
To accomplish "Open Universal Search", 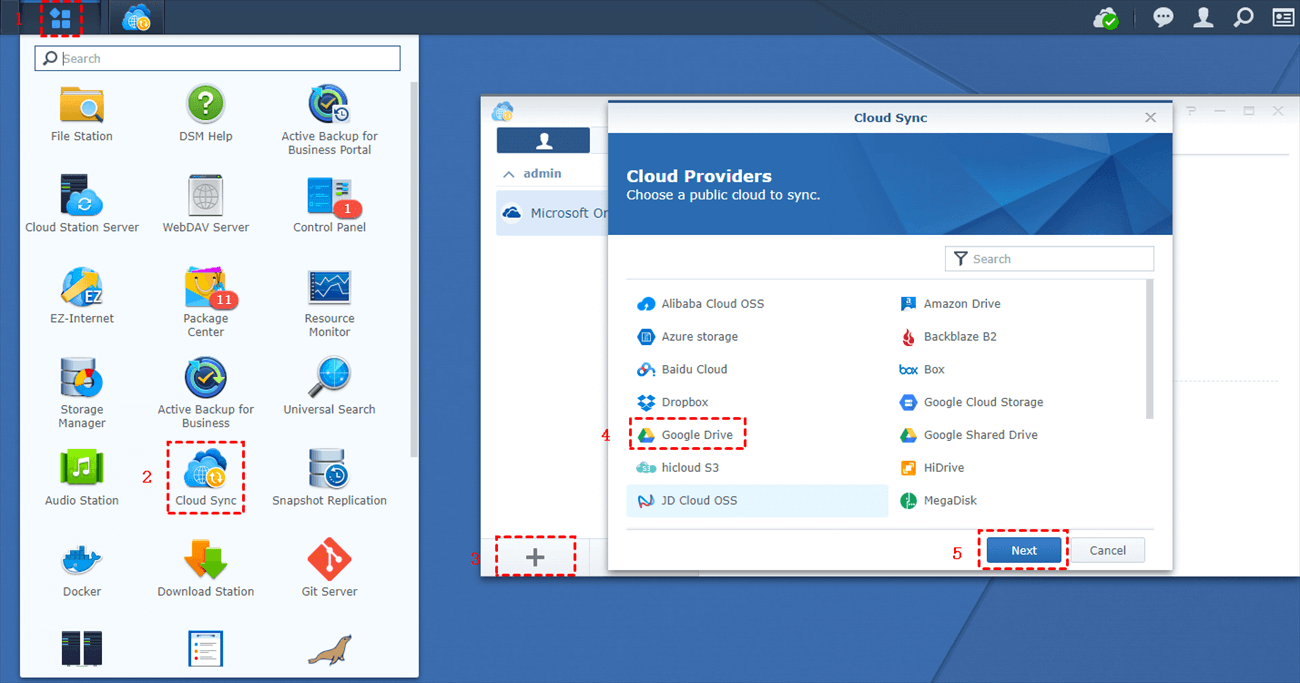I will 329,386.
